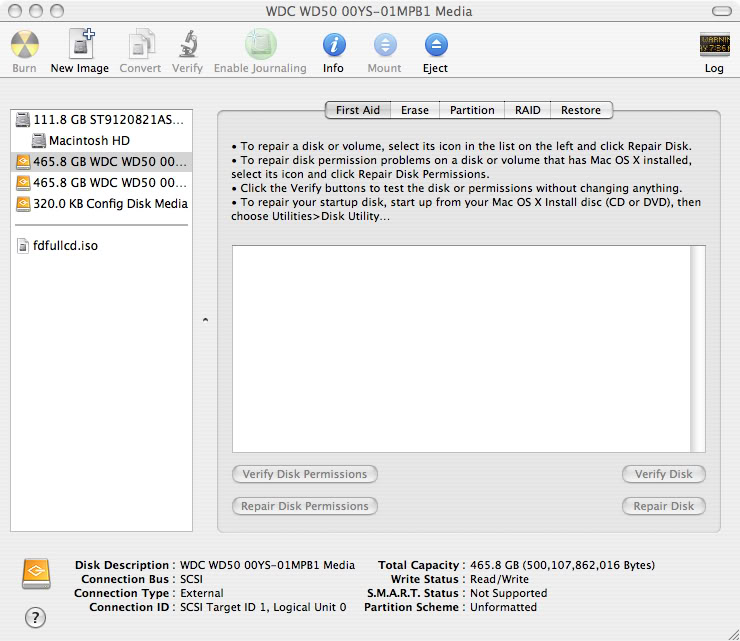740x641 pixels.
Task: Click Verify Disk Permissions button
Action: click(x=305, y=474)
